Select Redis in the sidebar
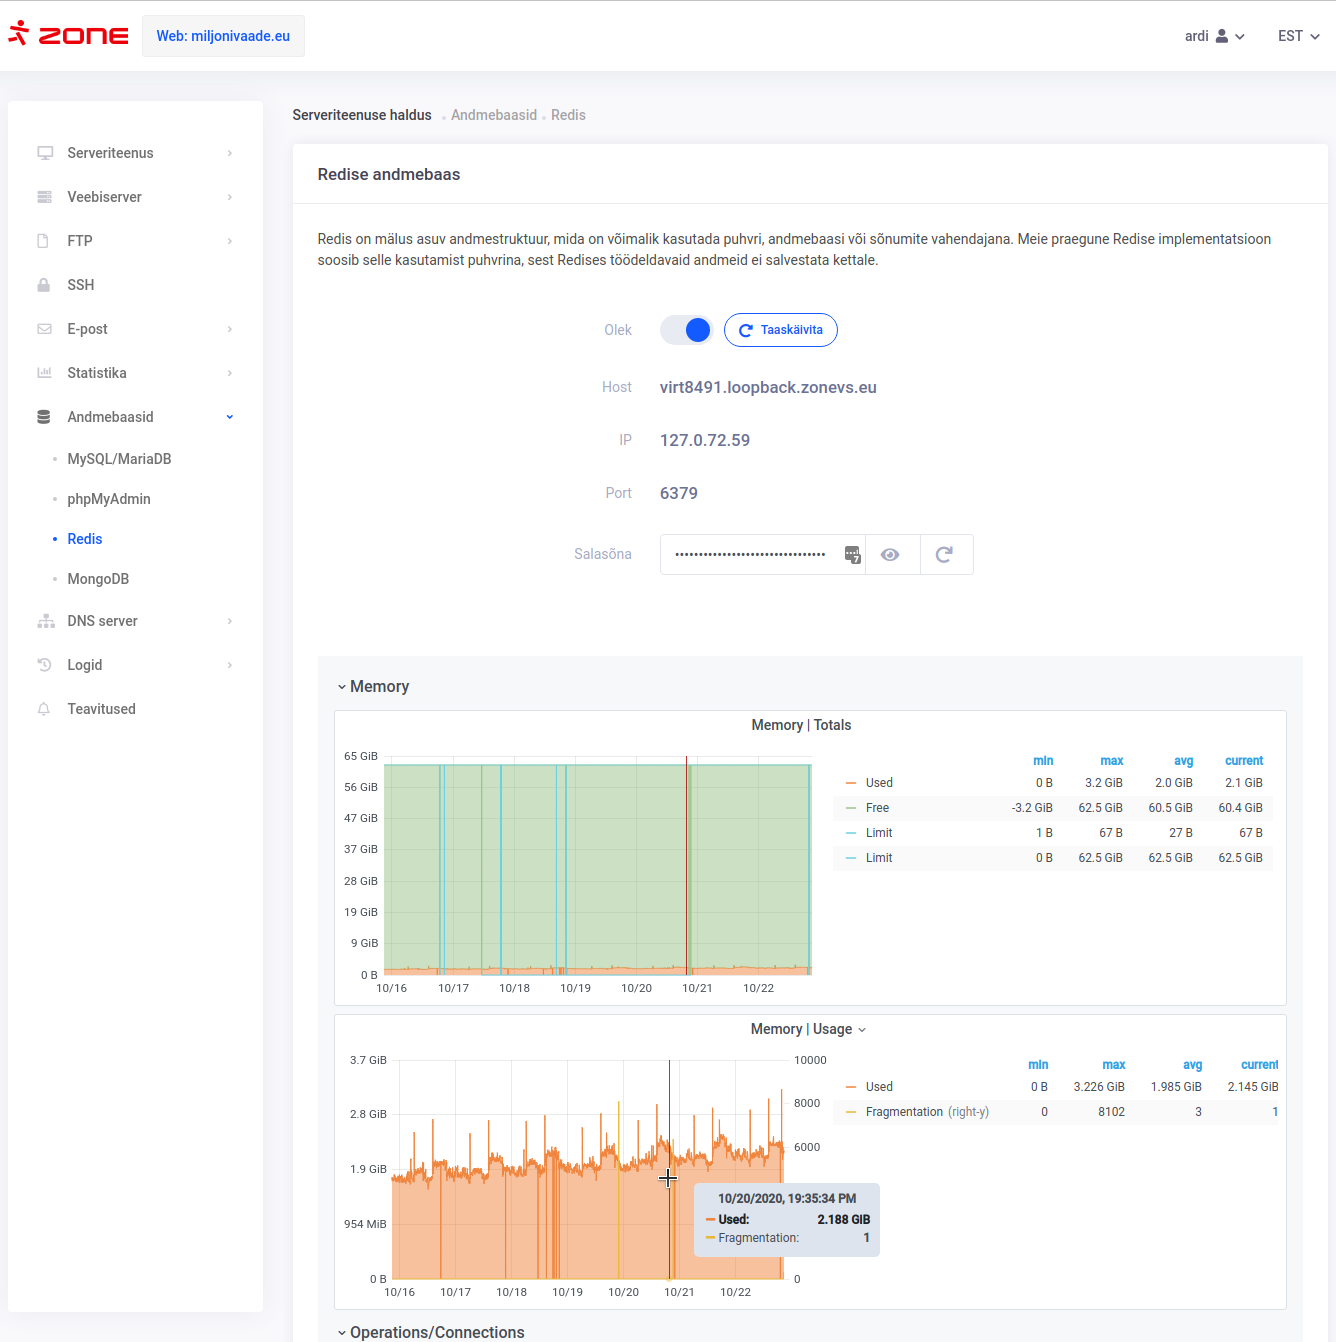Image resolution: width=1336 pixels, height=1342 pixels. click(x=85, y=539)
